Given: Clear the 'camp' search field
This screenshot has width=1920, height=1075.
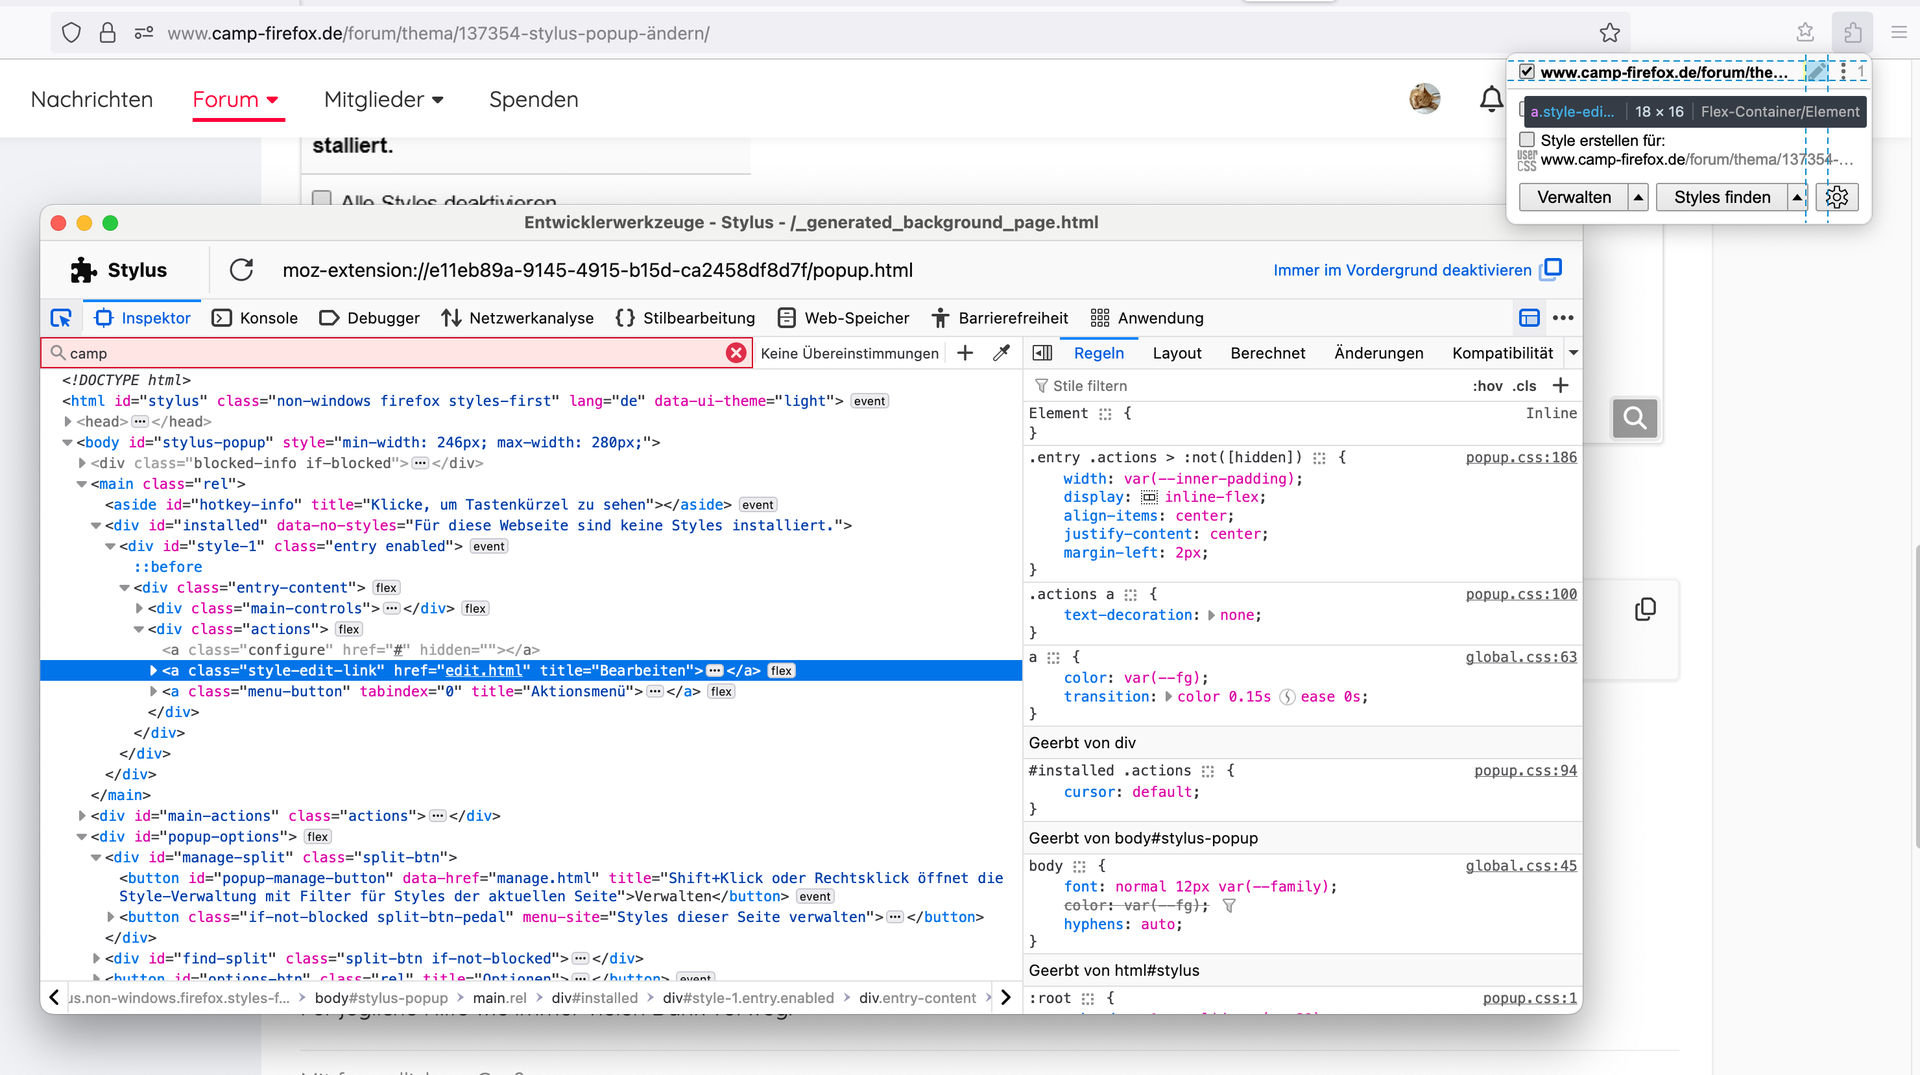Looking at the screenshot, I should click(736, 353).
